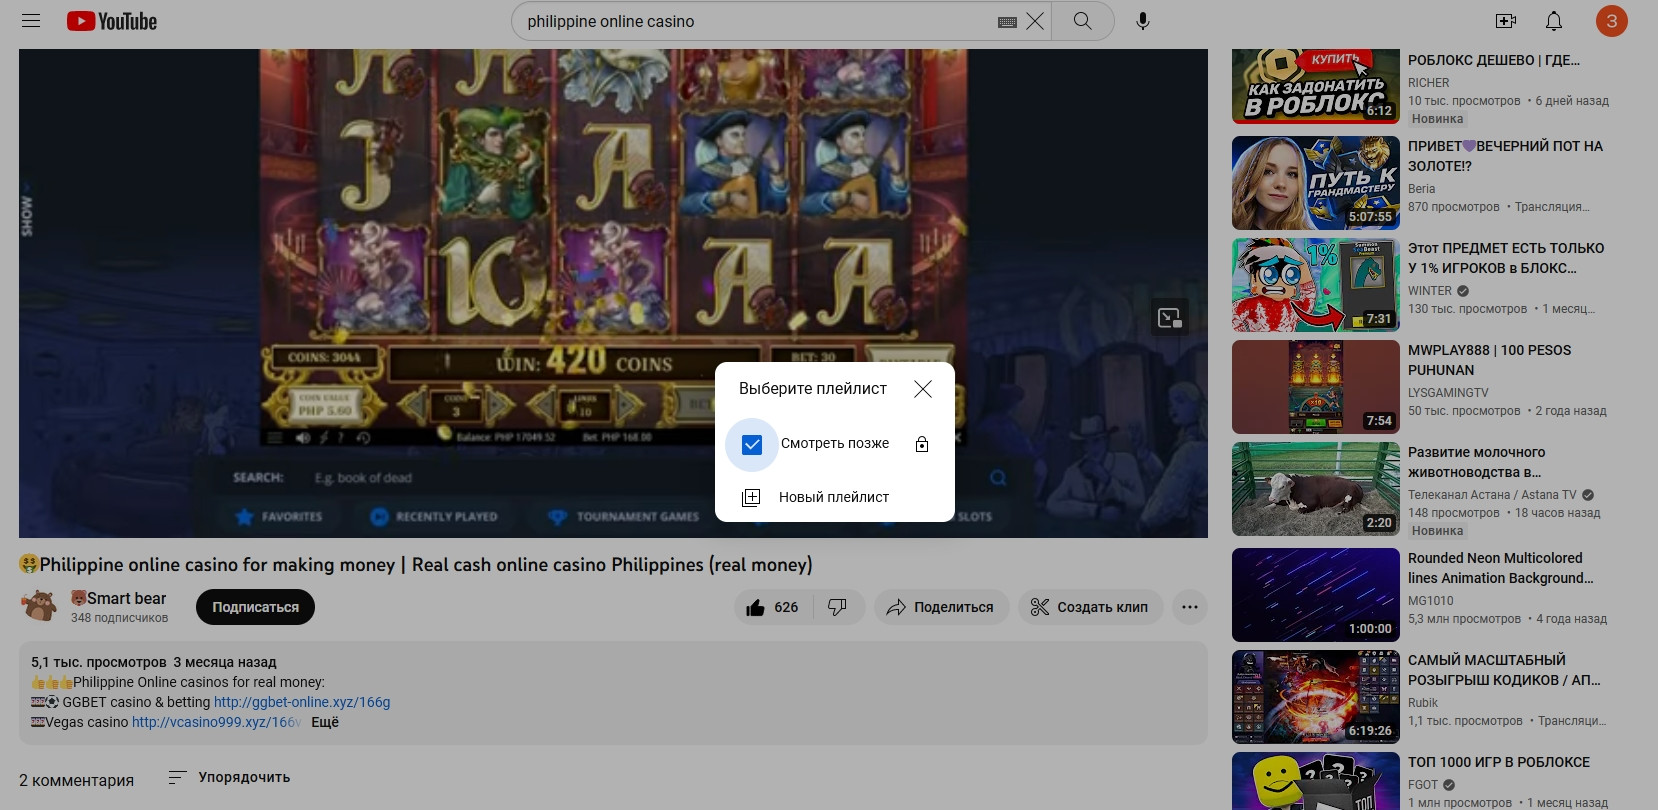
Task: Open ggbet-online.xyz link in description
Action: (302, 702)
